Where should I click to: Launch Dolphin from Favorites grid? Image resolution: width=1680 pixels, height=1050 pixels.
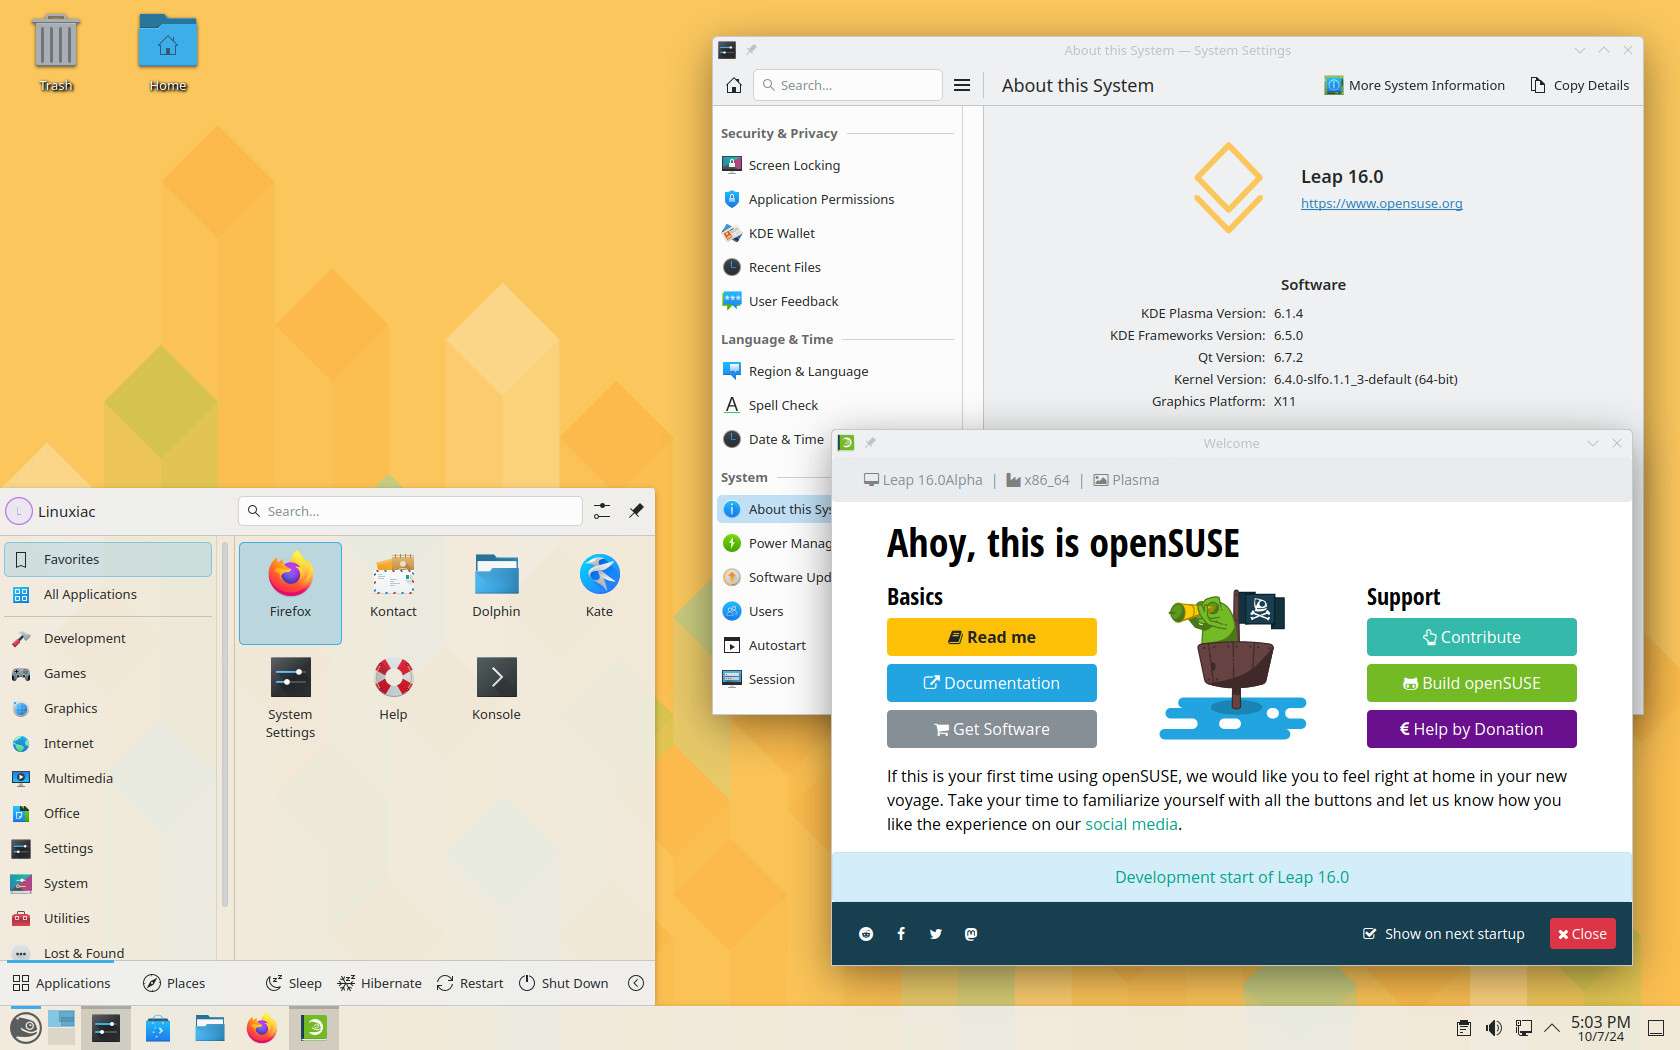496,593
